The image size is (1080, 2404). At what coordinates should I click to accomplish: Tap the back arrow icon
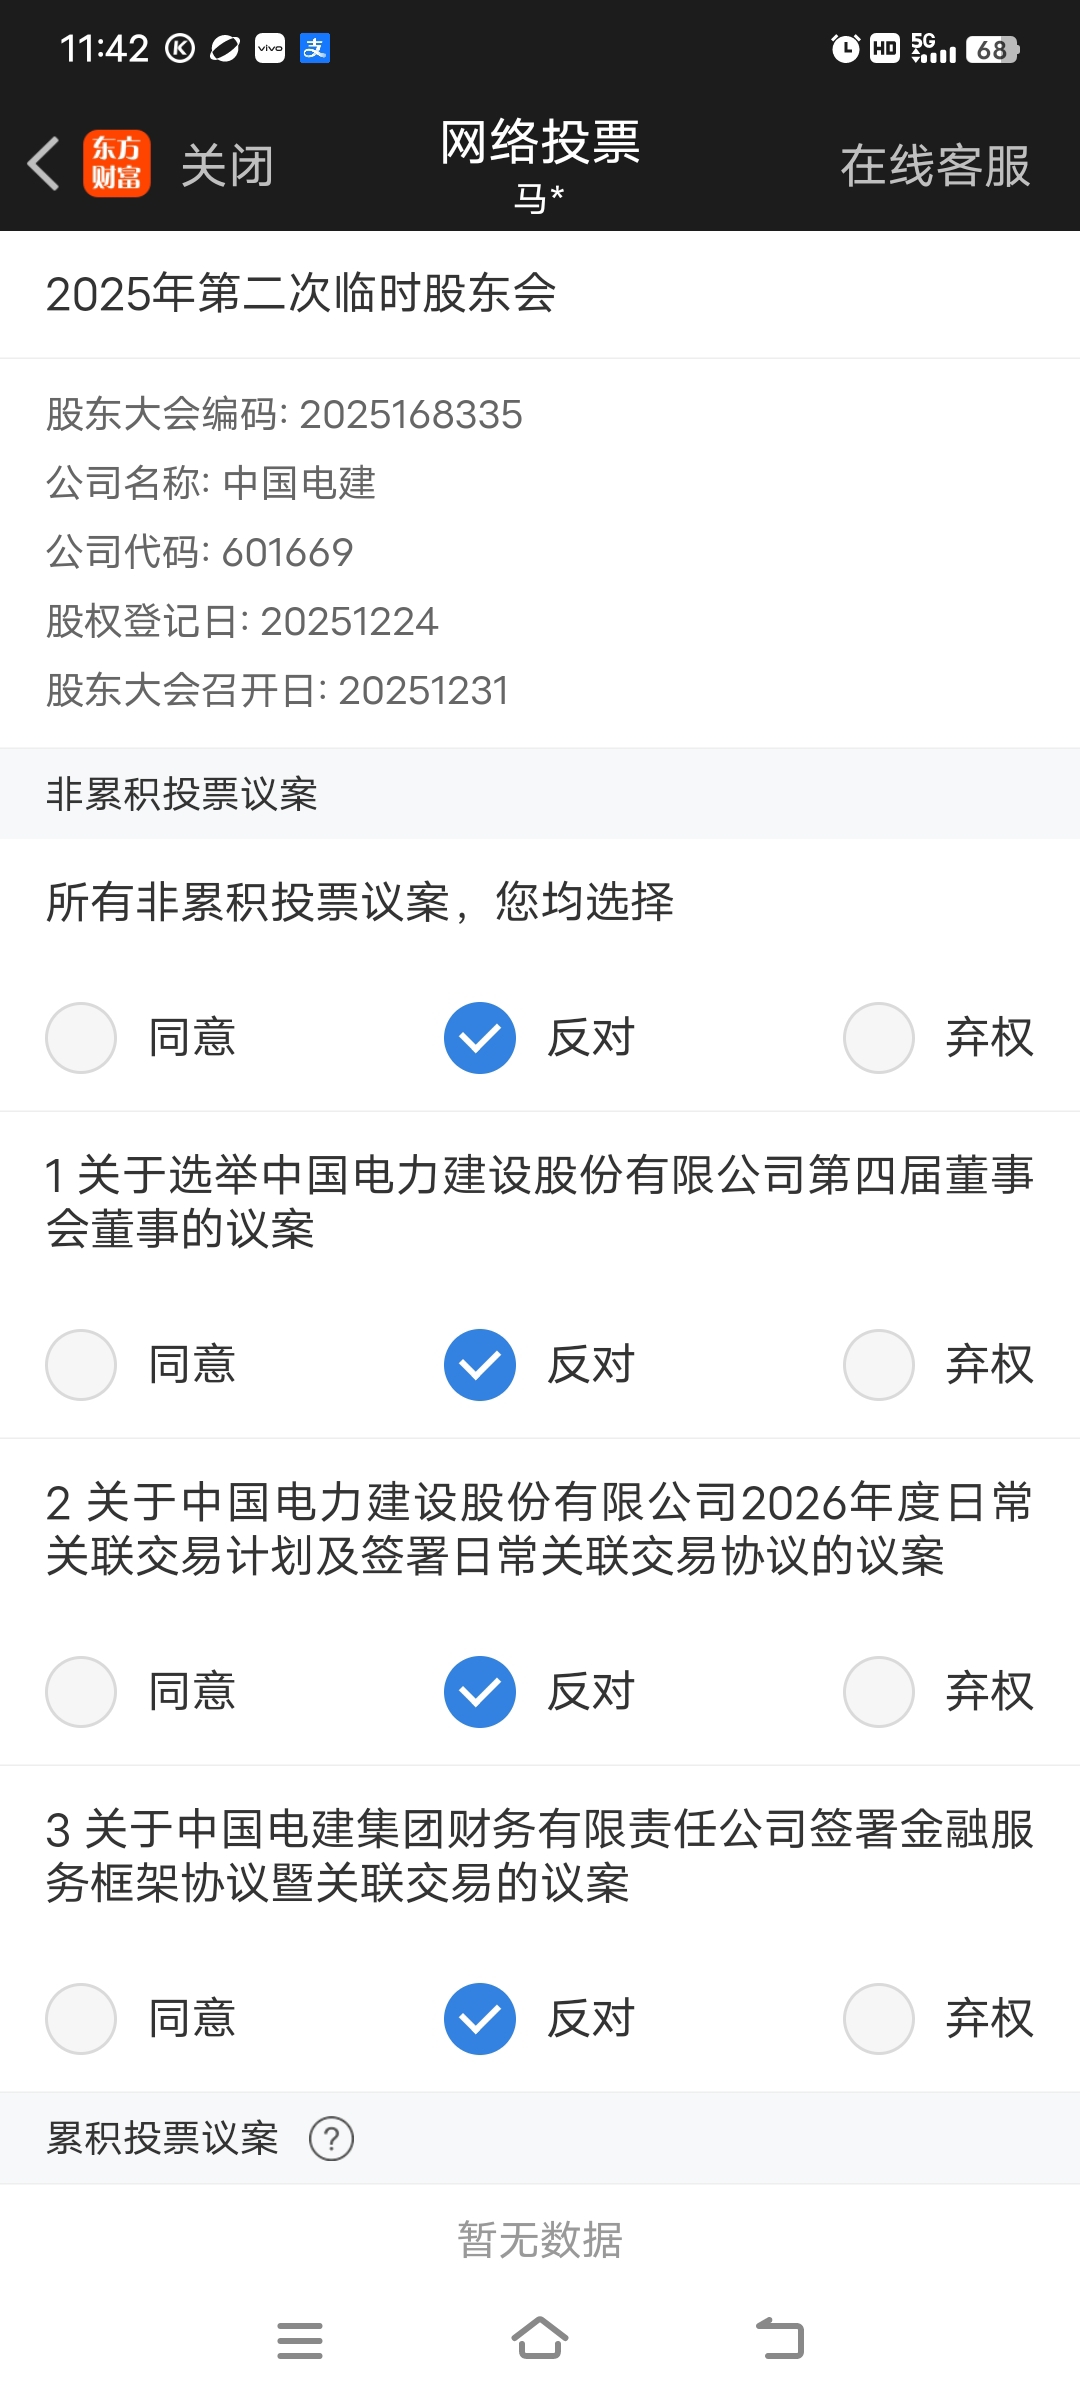point(44,164)
